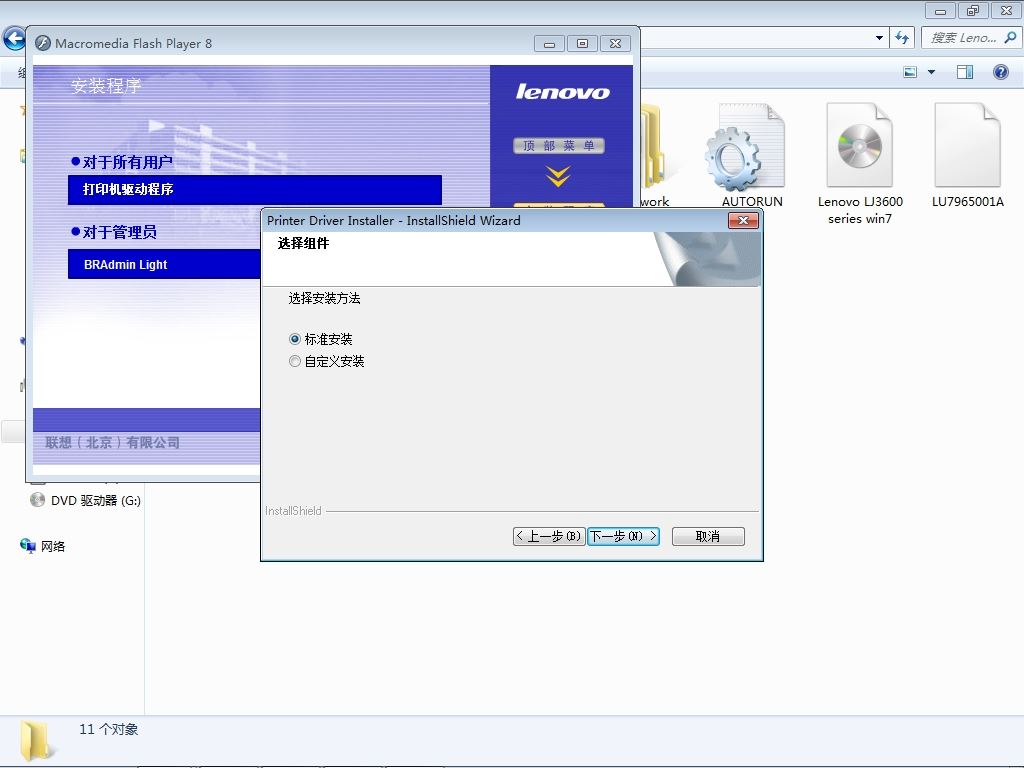1024x768 pixels.
Task: Click the 对于管理员 heading
Action: [120, 232]
